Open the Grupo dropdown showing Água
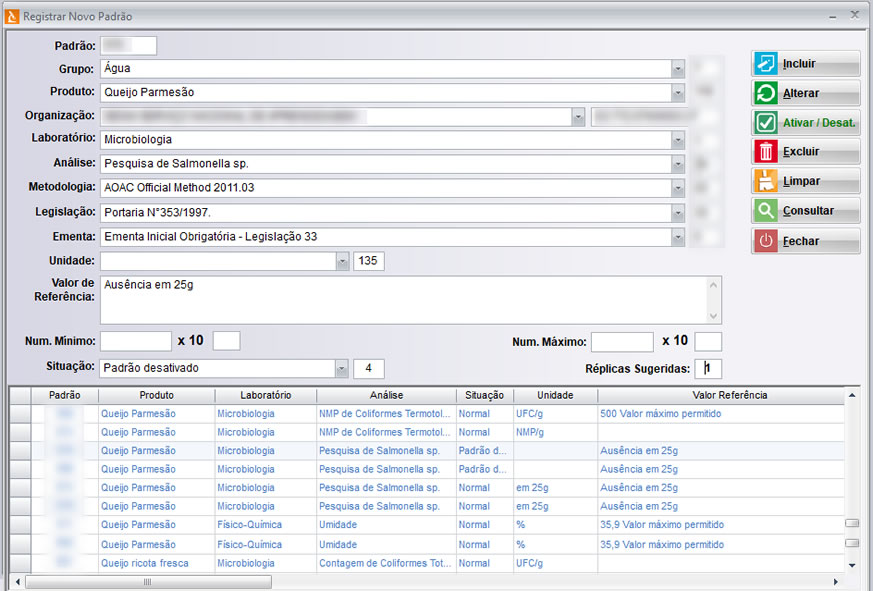Screen dimensions: 873x591 click(678, 69)
